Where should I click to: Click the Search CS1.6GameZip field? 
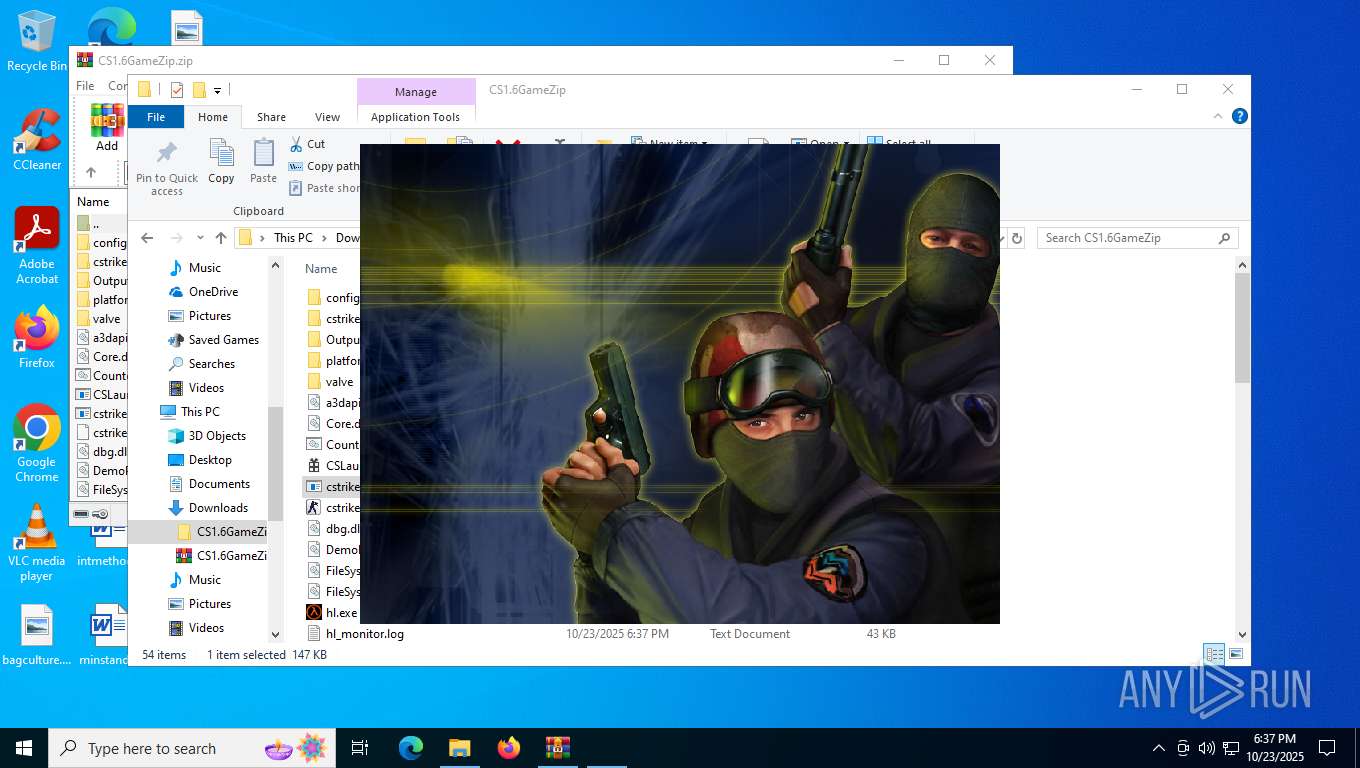[1138, 238]
